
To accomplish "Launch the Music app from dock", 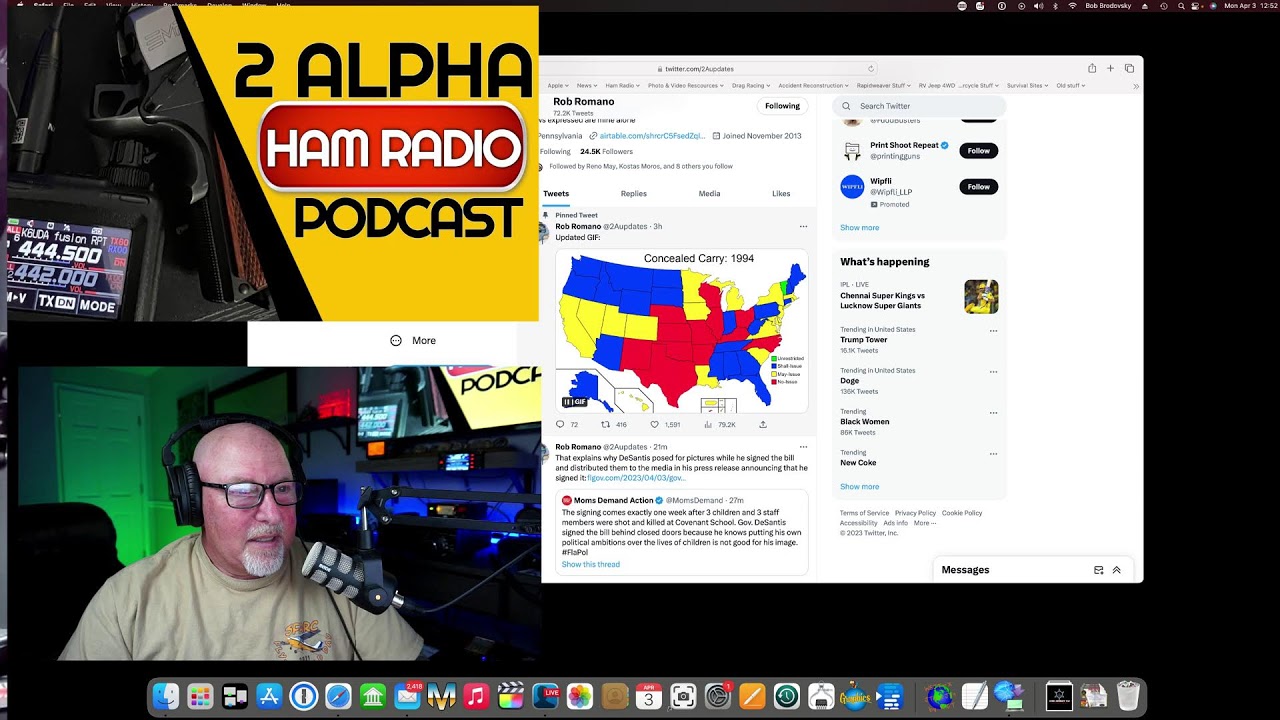I will point(476,696).
